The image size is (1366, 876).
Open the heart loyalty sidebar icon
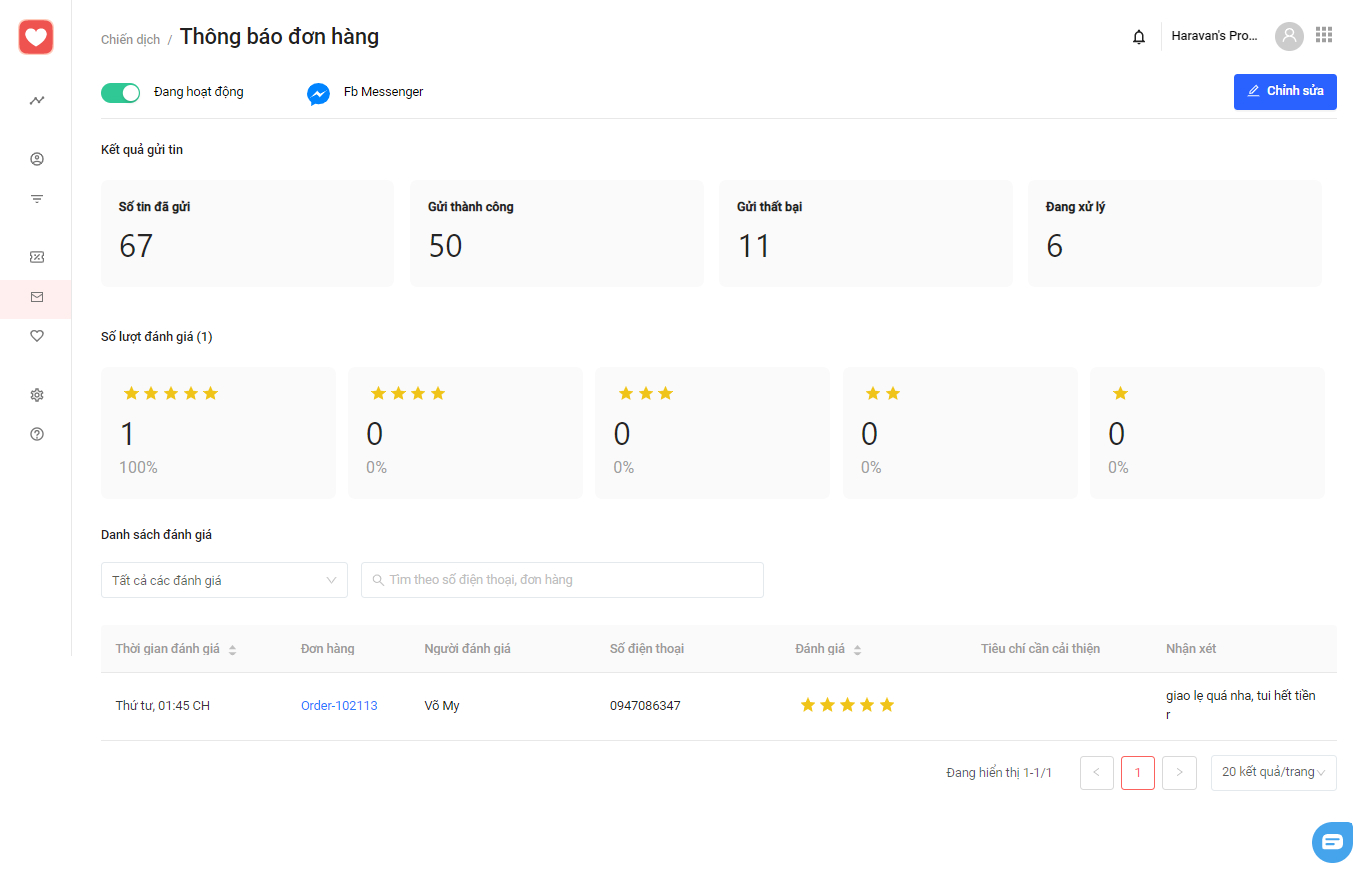(x=37, y=336)
